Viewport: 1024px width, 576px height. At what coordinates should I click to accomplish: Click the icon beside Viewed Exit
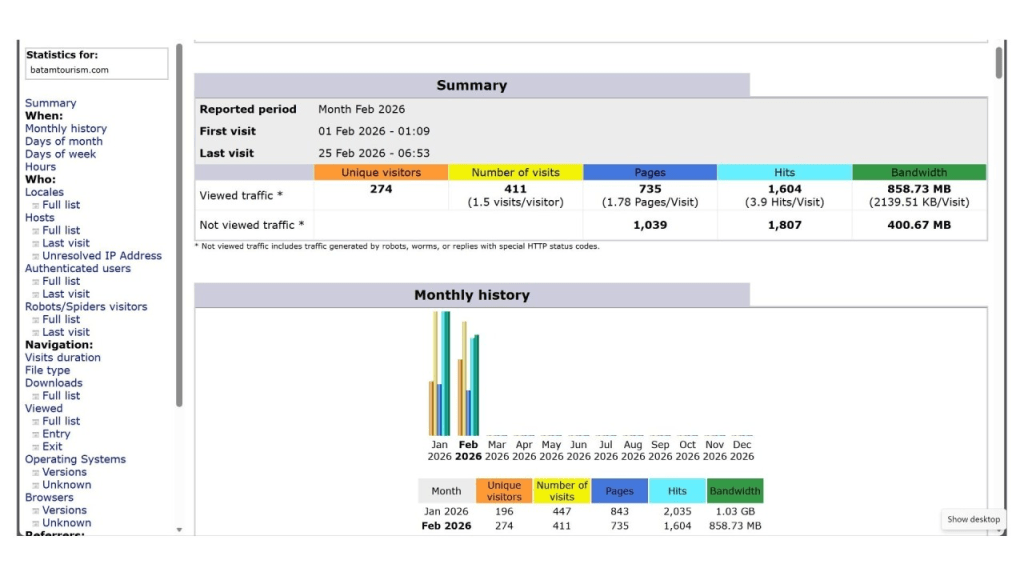pyautogui.click(x=36, y=447)
